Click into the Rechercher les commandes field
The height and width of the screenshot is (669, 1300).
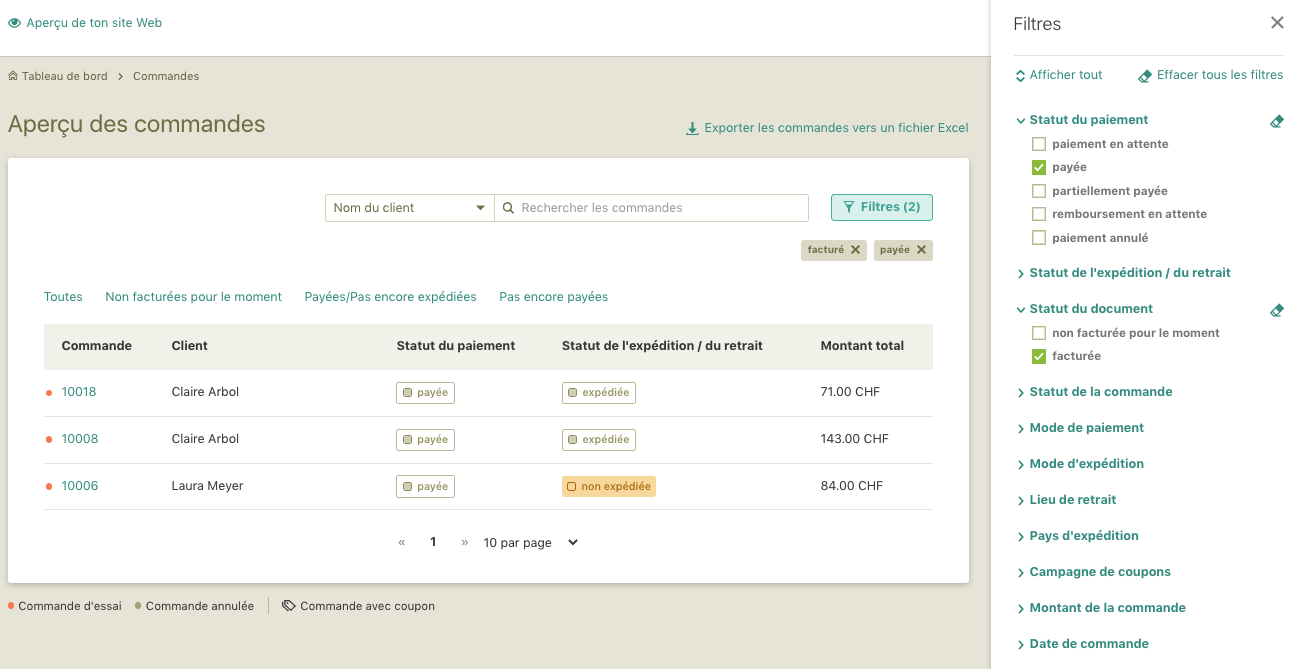(x=652, y=208)
